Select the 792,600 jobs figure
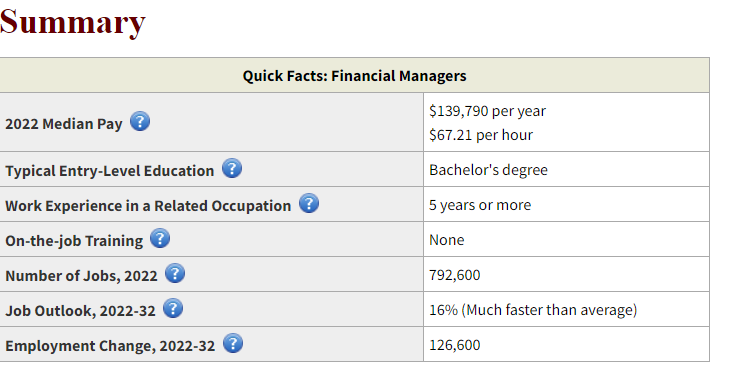740x369 pixels. (454, 275)
